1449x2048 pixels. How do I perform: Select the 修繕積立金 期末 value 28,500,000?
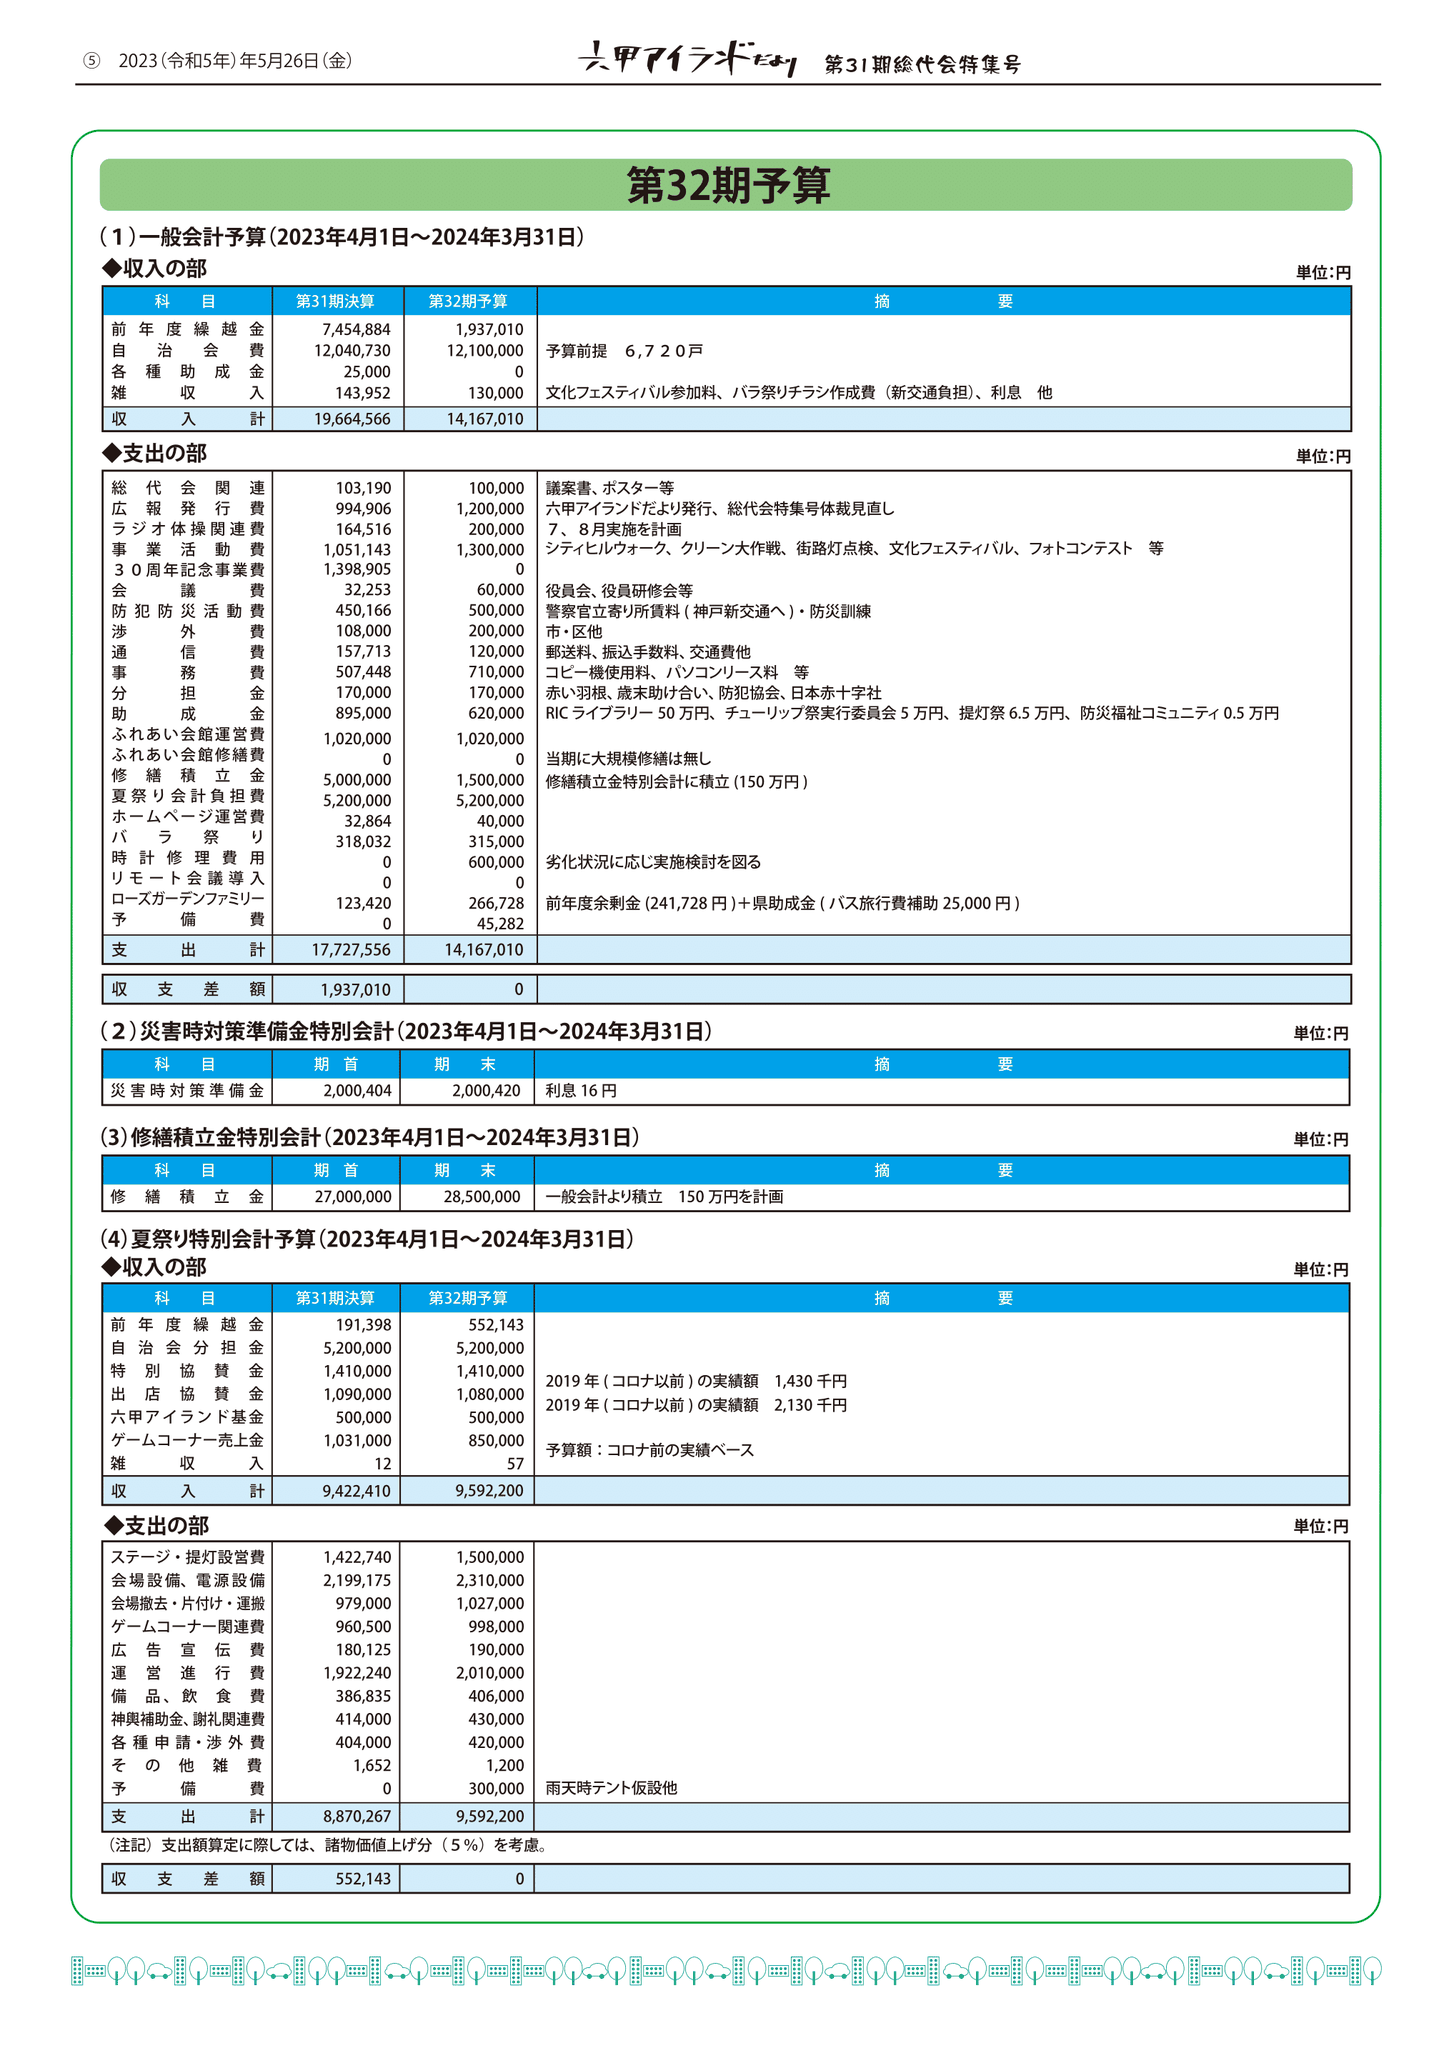click(x=482, y=1197)
